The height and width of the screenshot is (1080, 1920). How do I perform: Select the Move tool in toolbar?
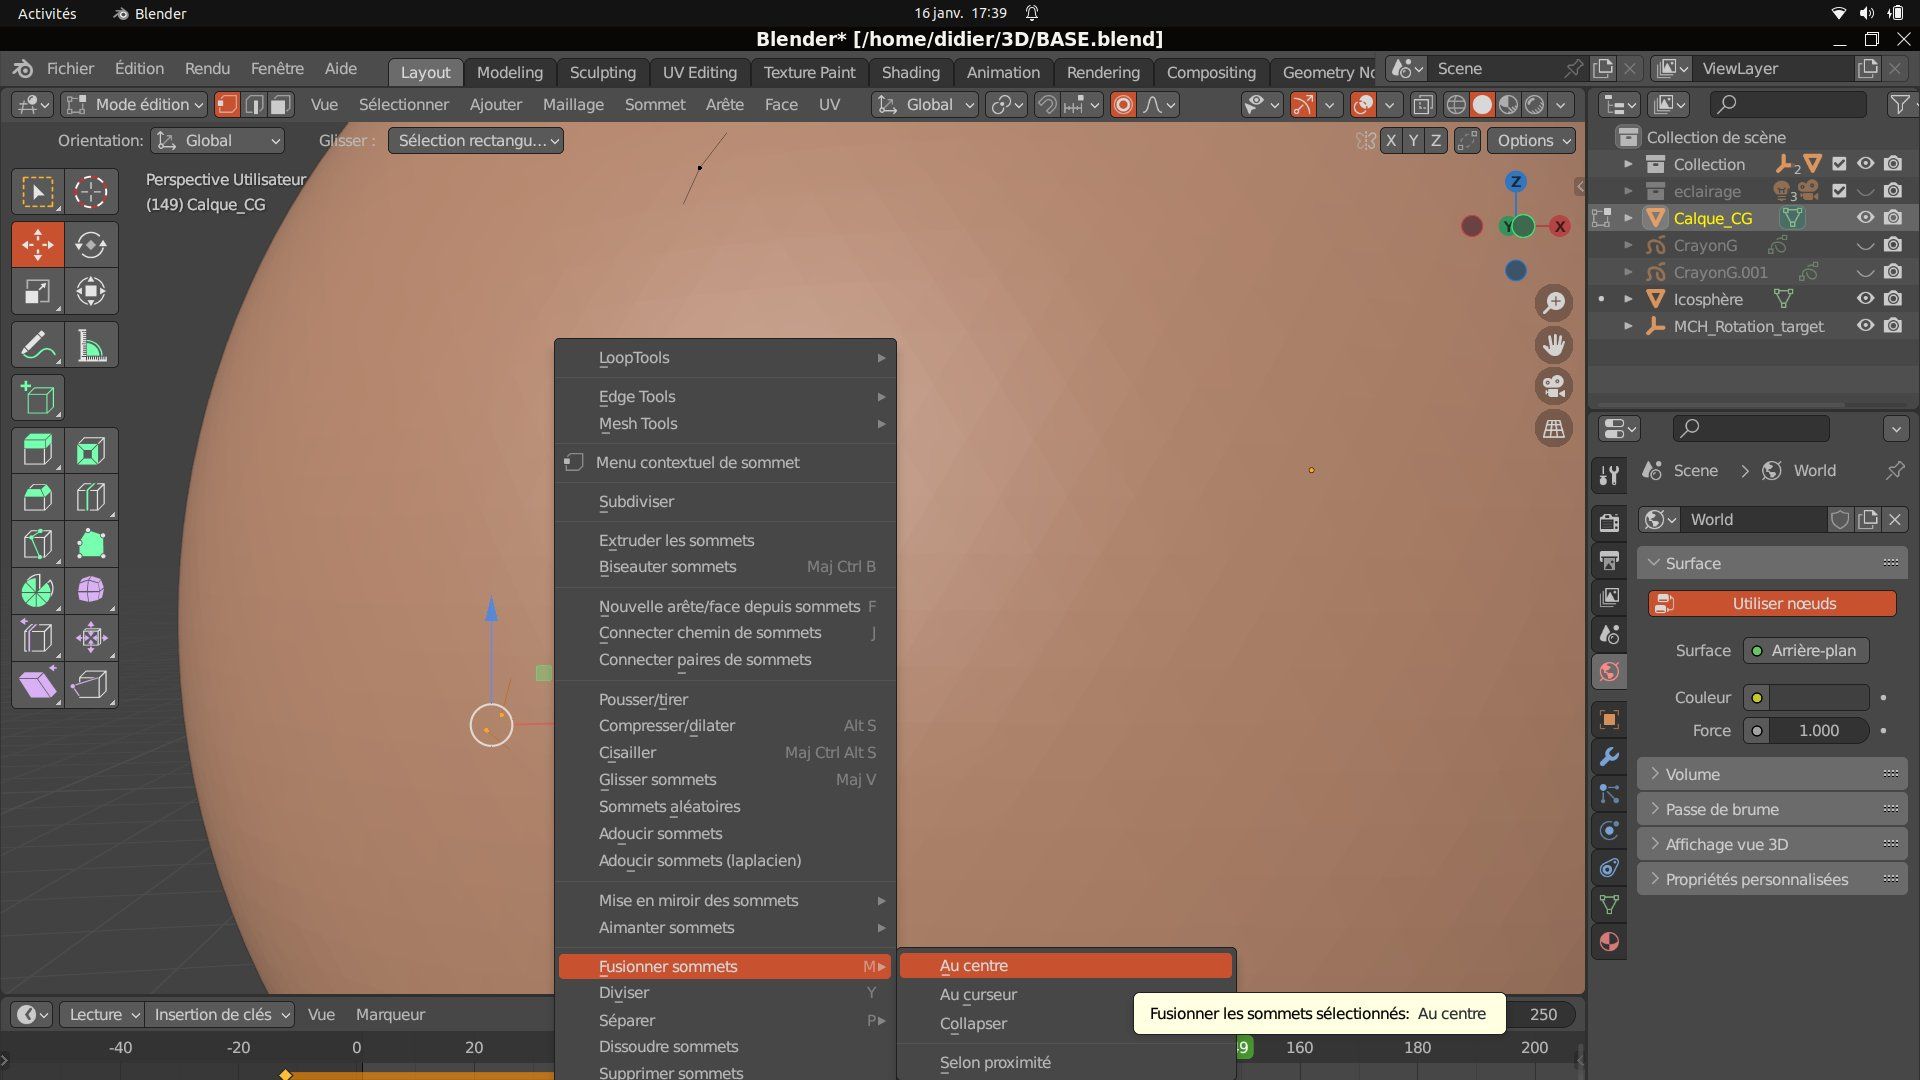point(38,244)
